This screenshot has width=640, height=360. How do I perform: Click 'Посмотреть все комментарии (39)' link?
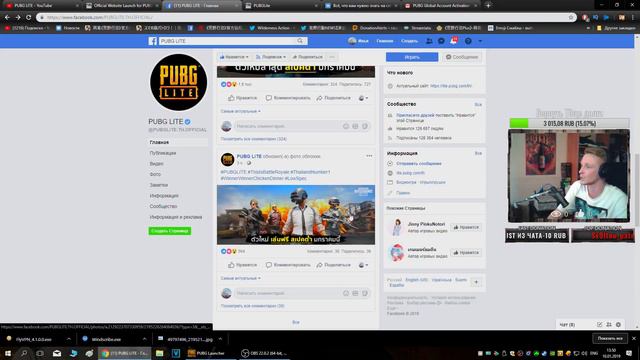tap(252, 306)
